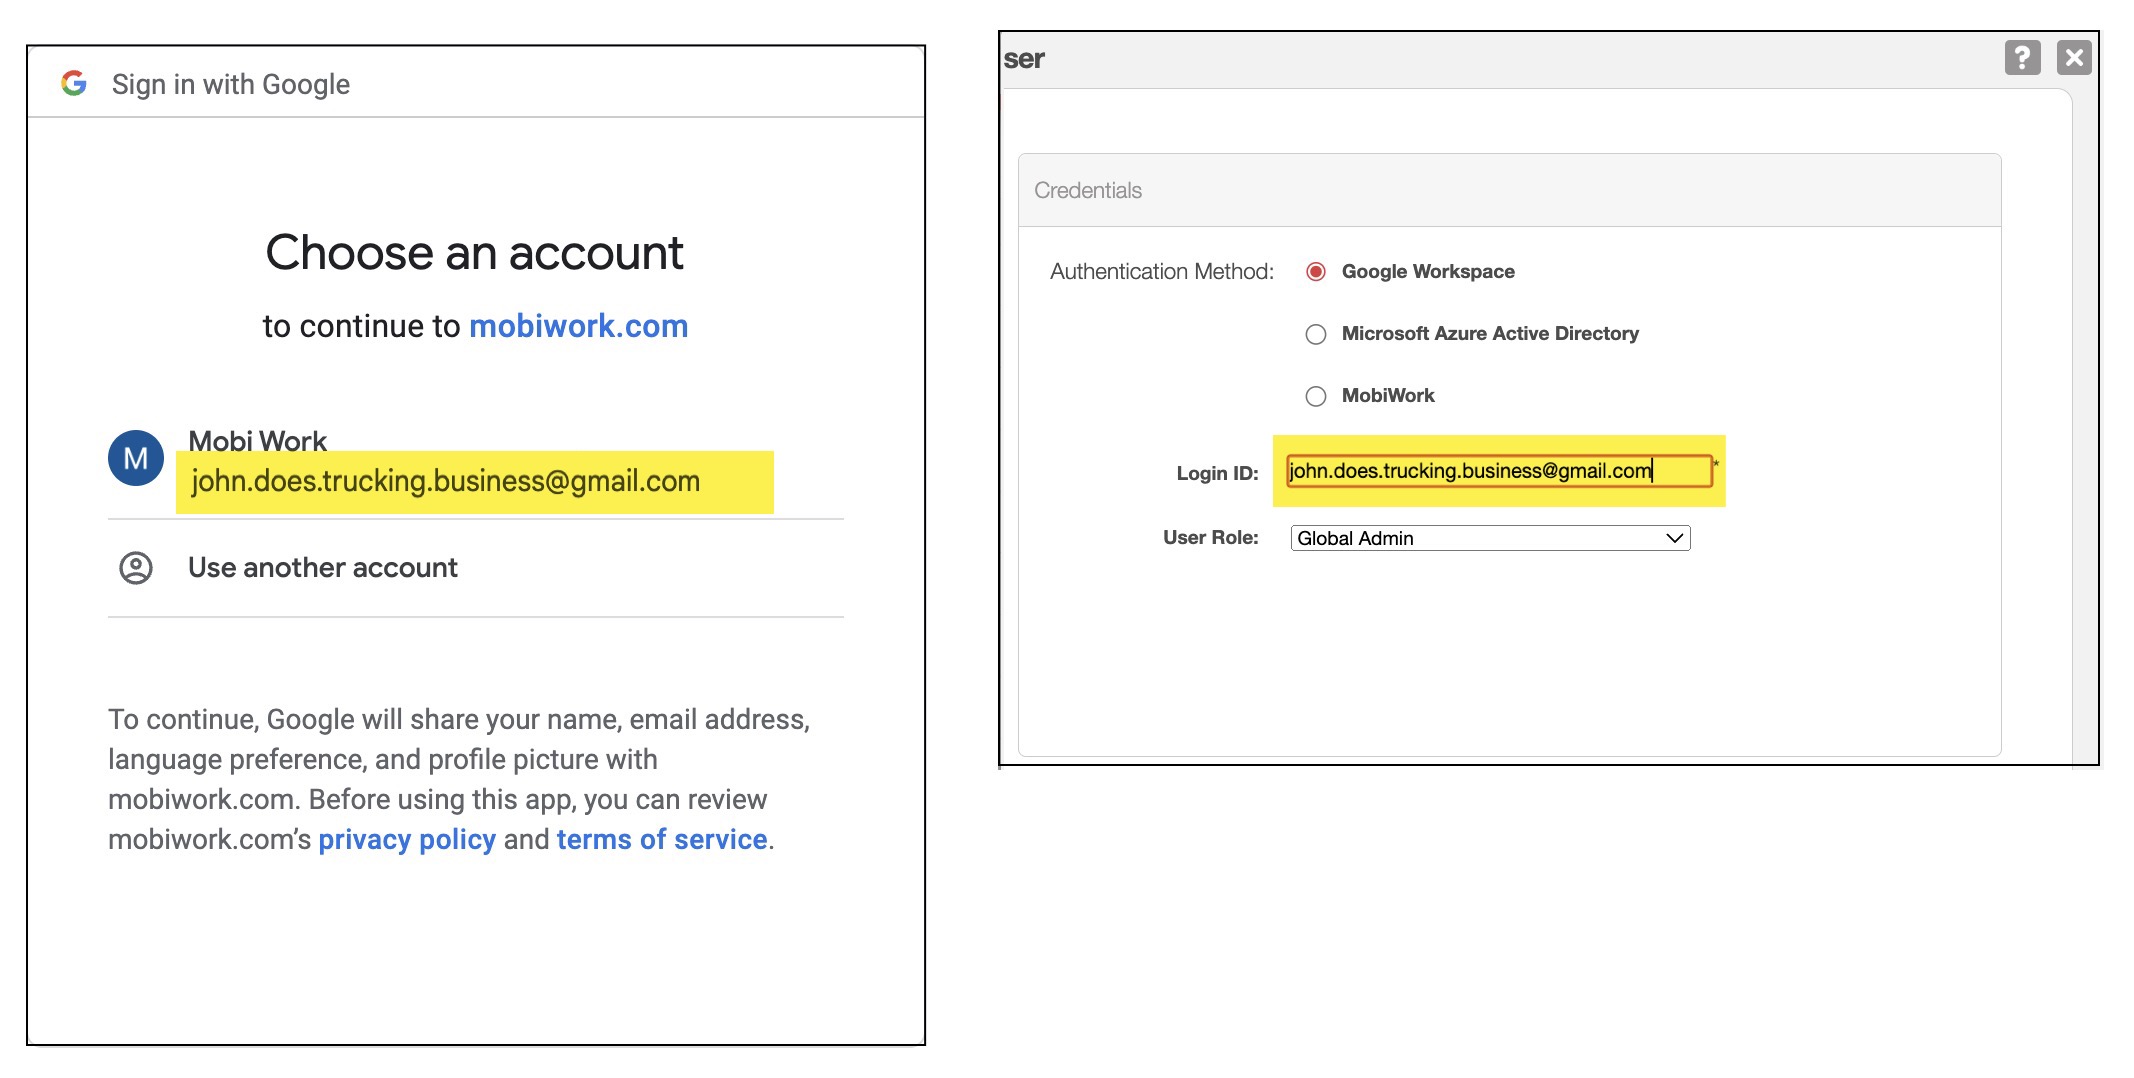2134x1078 pixels.
Task: Open help with the question mark icon
Action: [2022, 58]
